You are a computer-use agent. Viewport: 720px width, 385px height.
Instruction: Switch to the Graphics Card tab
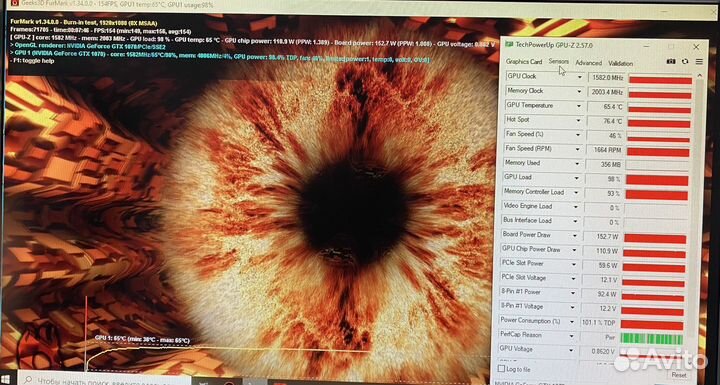pyautogui.click(x=524, y=62)
